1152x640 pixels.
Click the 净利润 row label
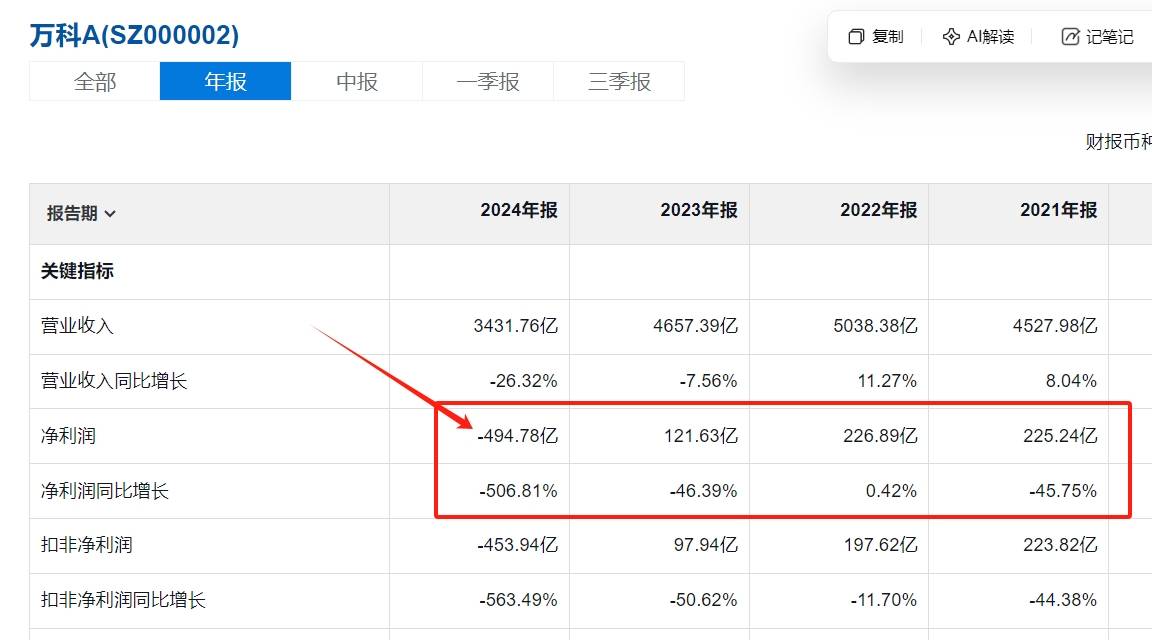click(x=68, y=436)
